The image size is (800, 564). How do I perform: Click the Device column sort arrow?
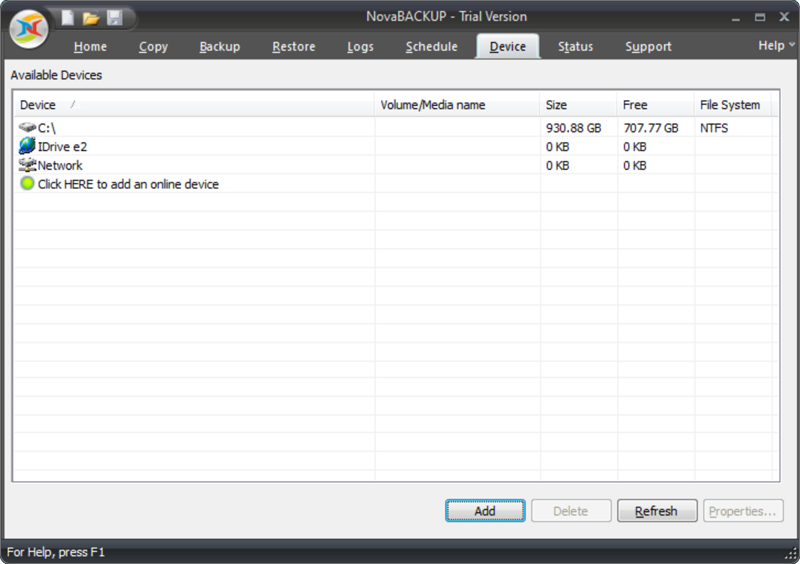73,104
